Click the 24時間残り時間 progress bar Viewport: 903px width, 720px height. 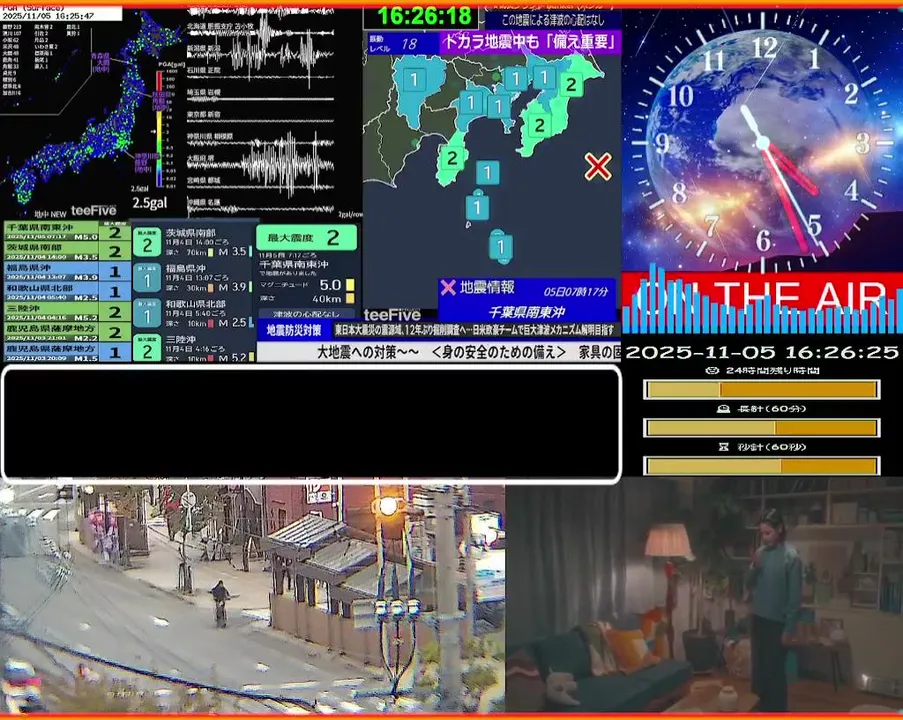coord(761,390)
